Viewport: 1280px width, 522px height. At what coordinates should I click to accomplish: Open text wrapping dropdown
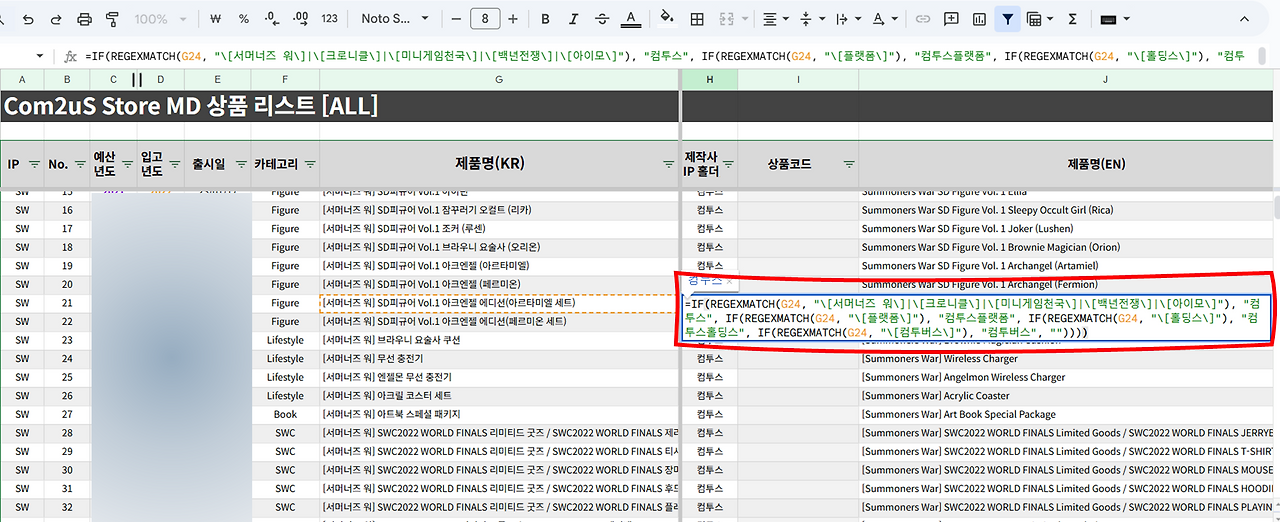pos(846,19)
